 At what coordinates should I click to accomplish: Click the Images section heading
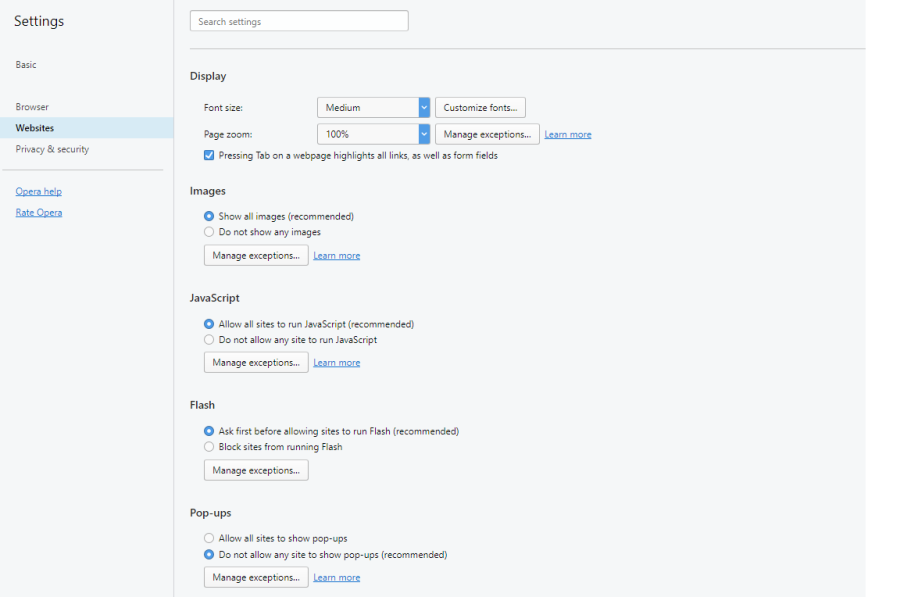[x=208, y=191]
